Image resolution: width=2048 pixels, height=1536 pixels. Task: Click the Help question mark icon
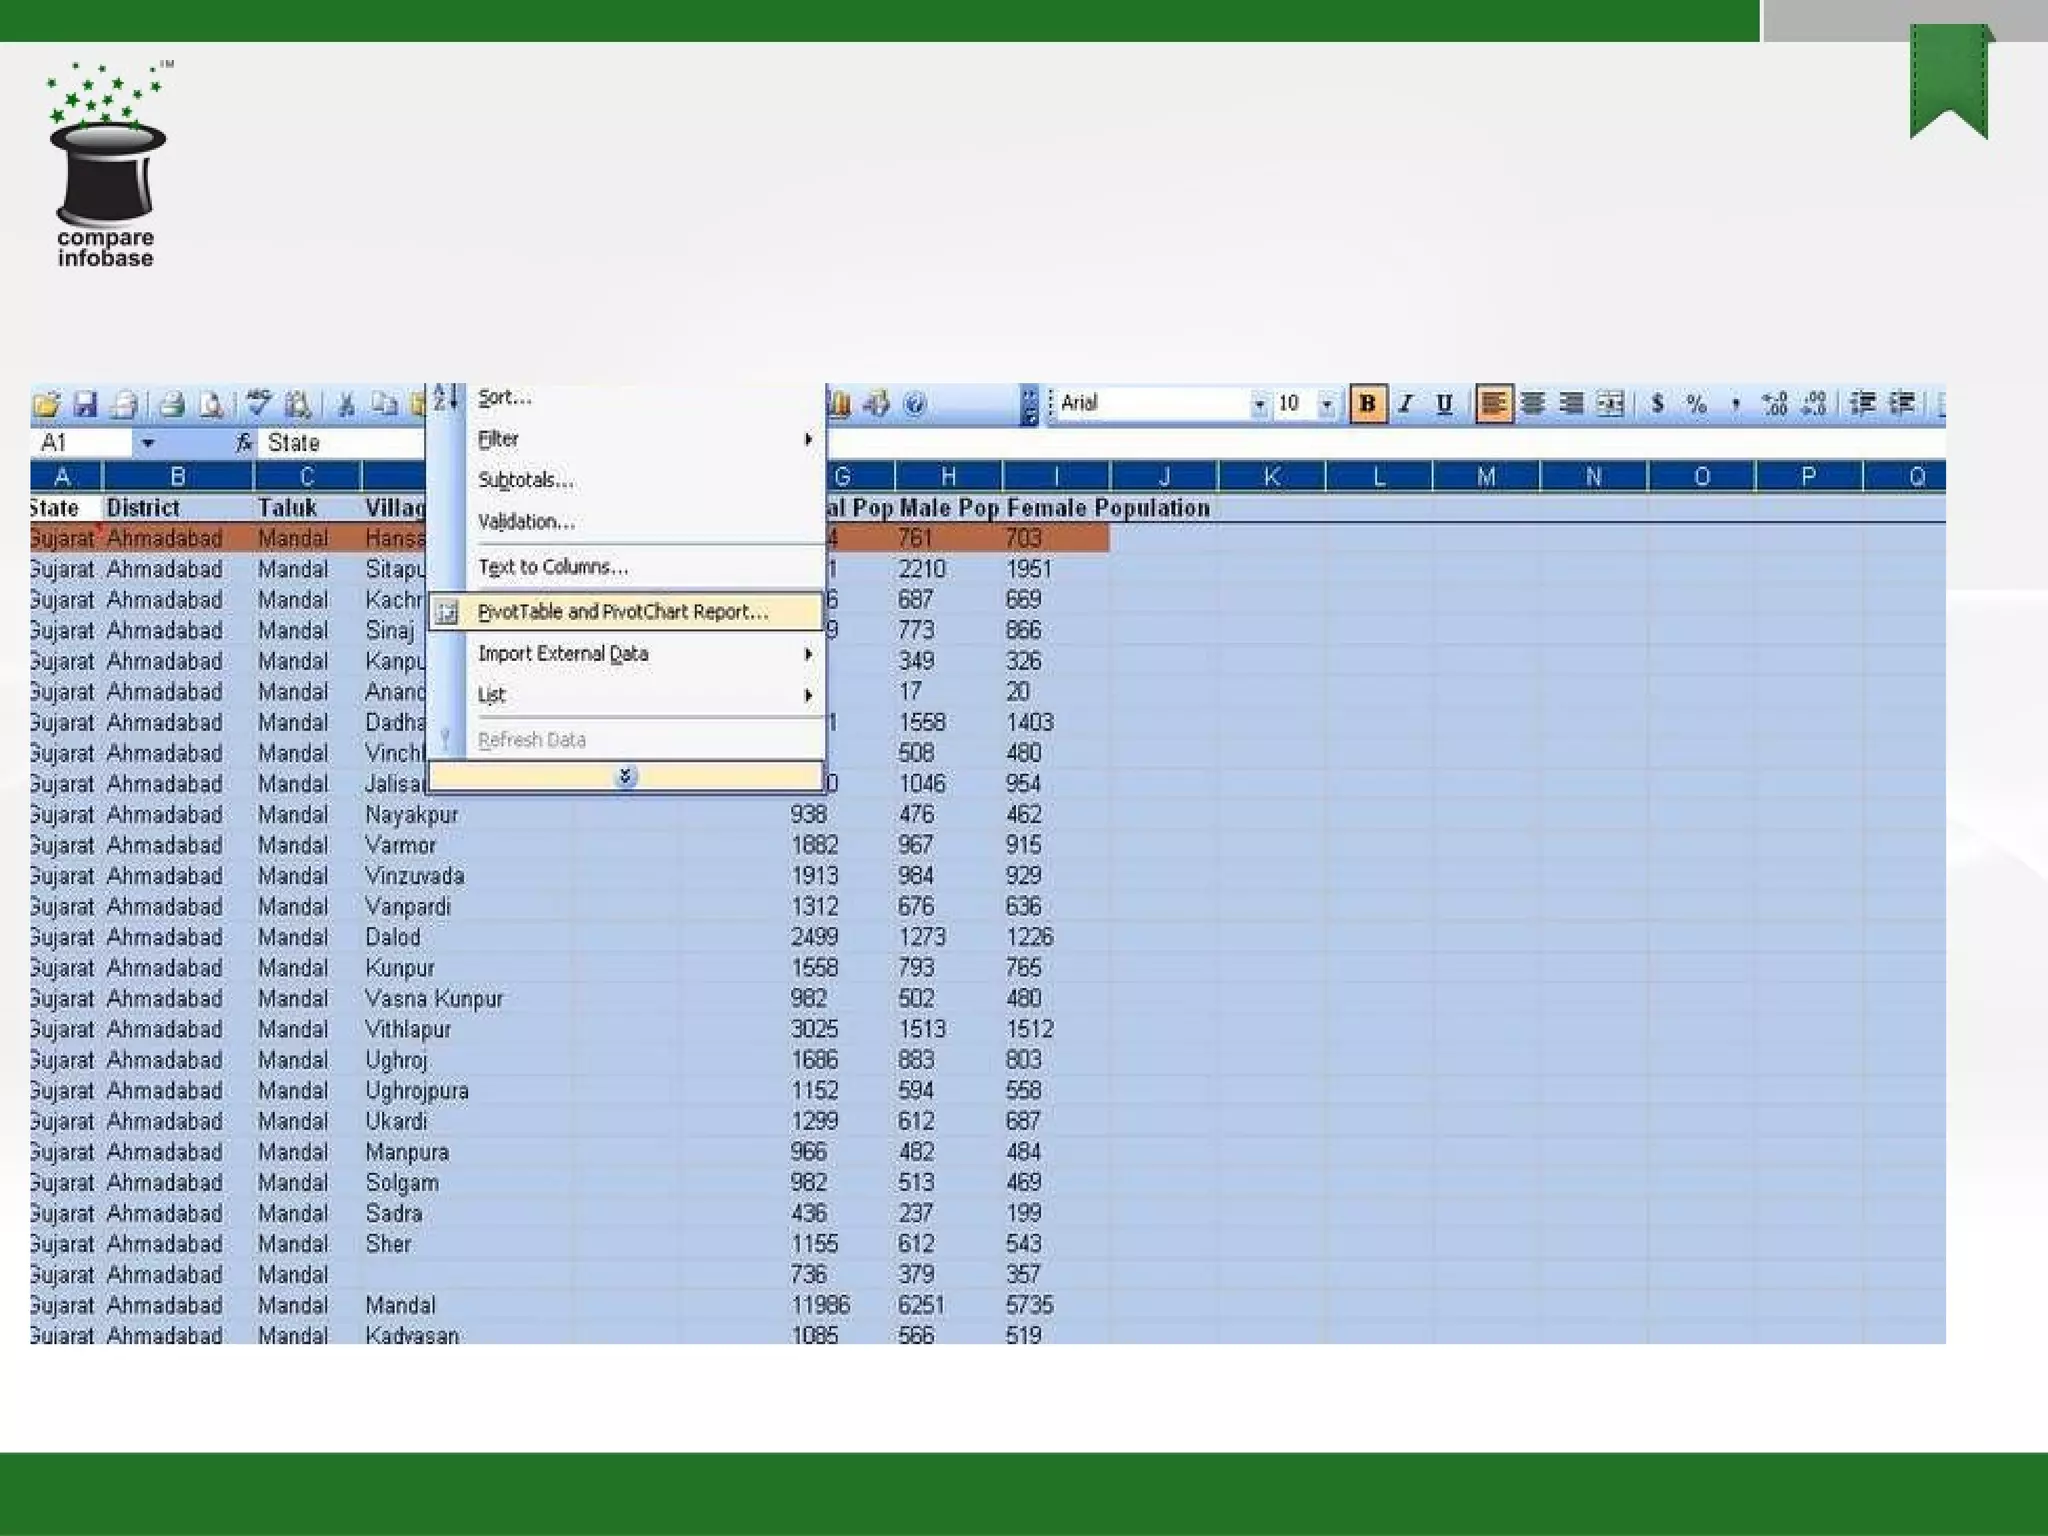pos(914,404)
